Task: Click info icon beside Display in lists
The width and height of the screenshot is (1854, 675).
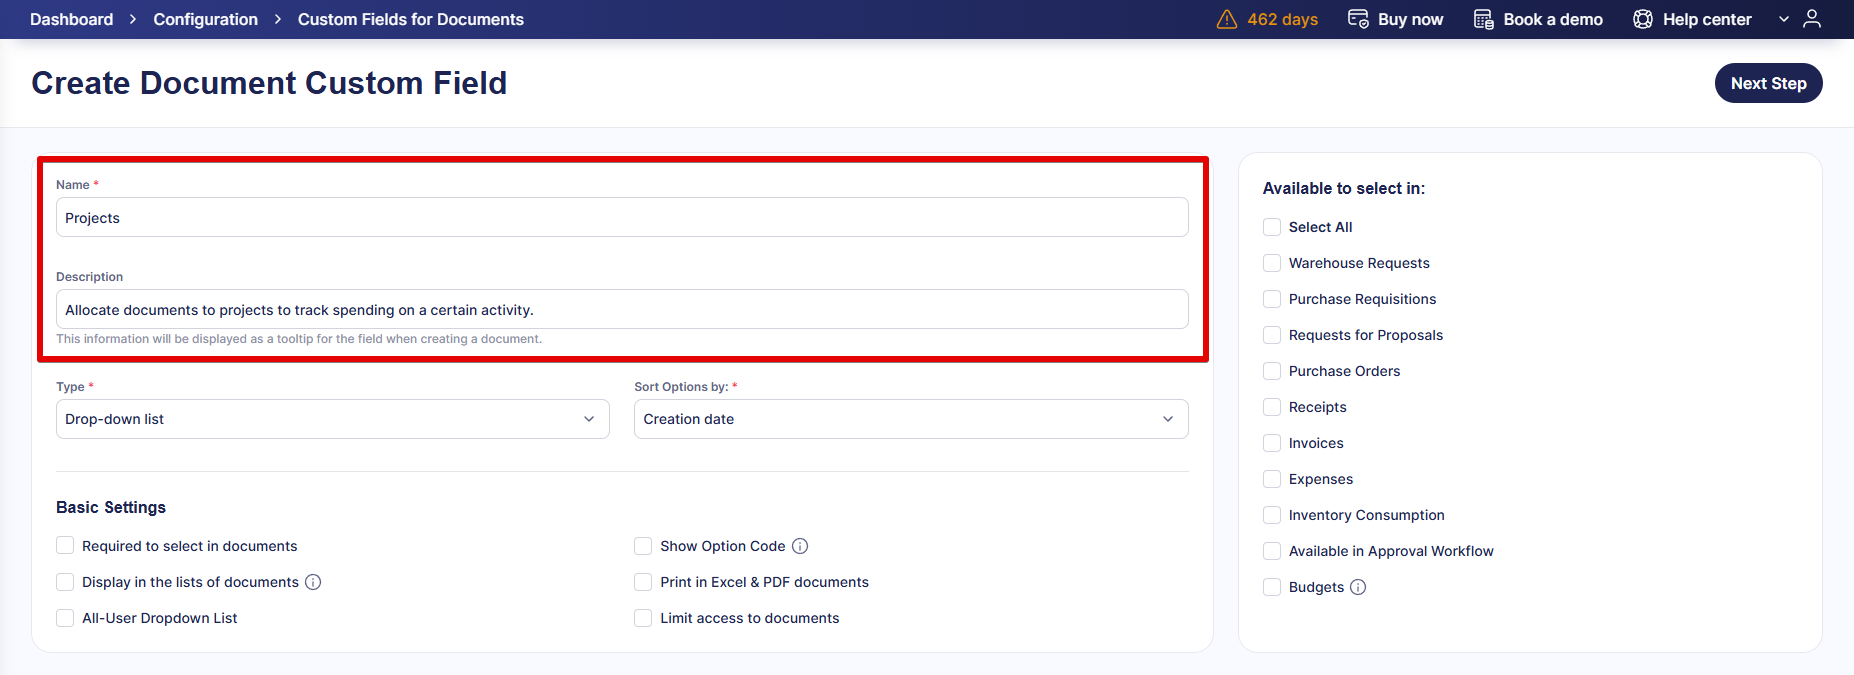Action: [313, 582]
